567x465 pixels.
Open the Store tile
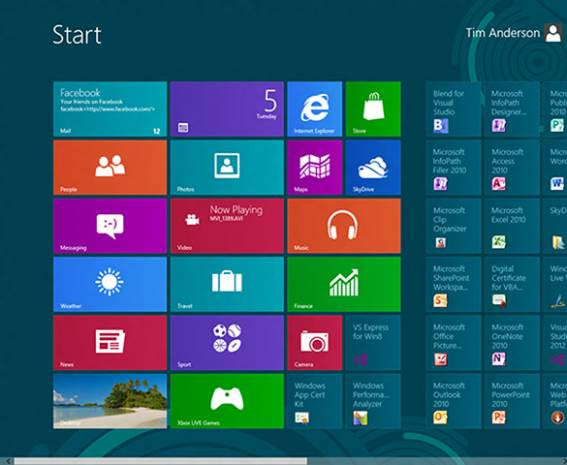(x=373, y=109)
